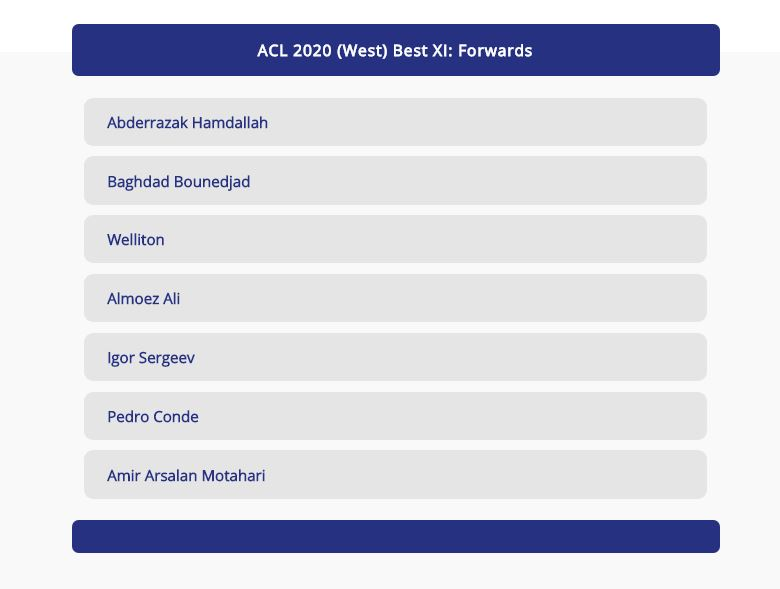780x589 pixels.
Task: Choose the Welliton option
Action: point(395,240)
